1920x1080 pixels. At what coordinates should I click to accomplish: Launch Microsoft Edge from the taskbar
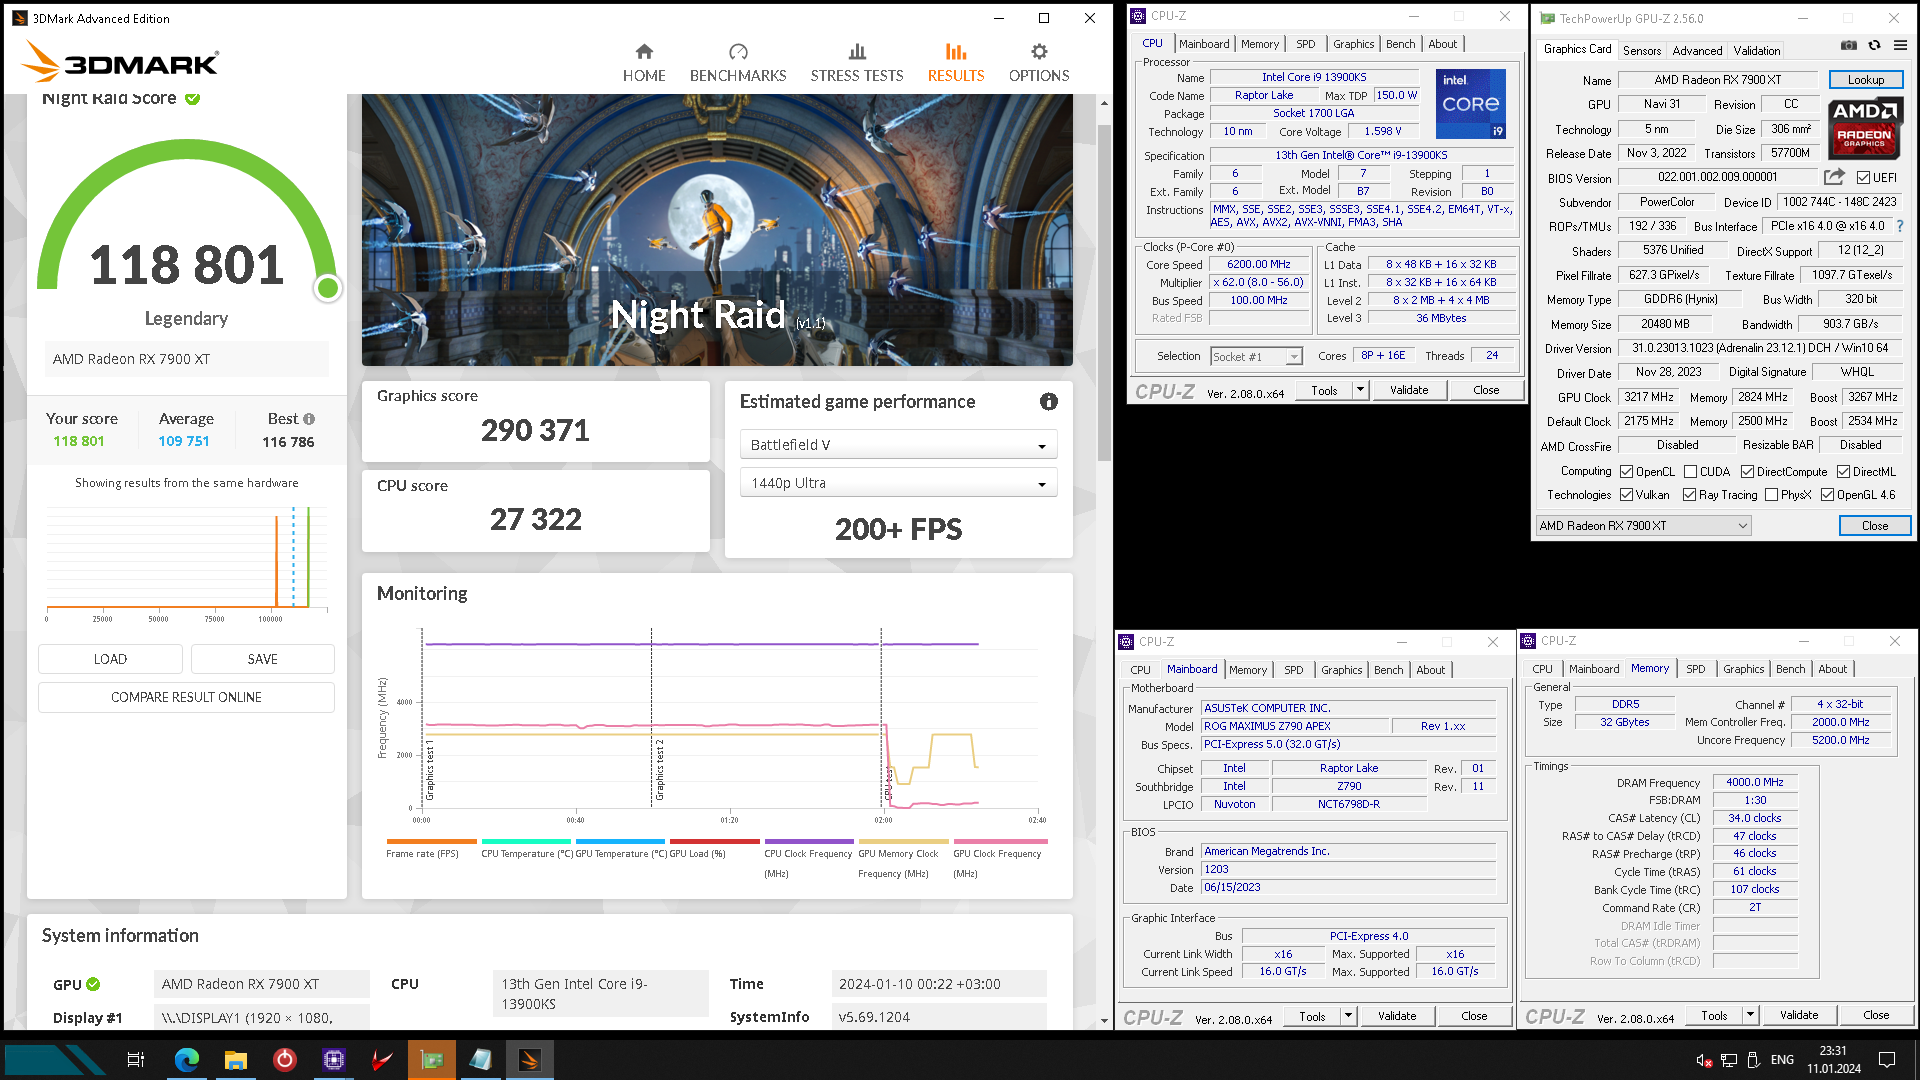pos(186,1059)
